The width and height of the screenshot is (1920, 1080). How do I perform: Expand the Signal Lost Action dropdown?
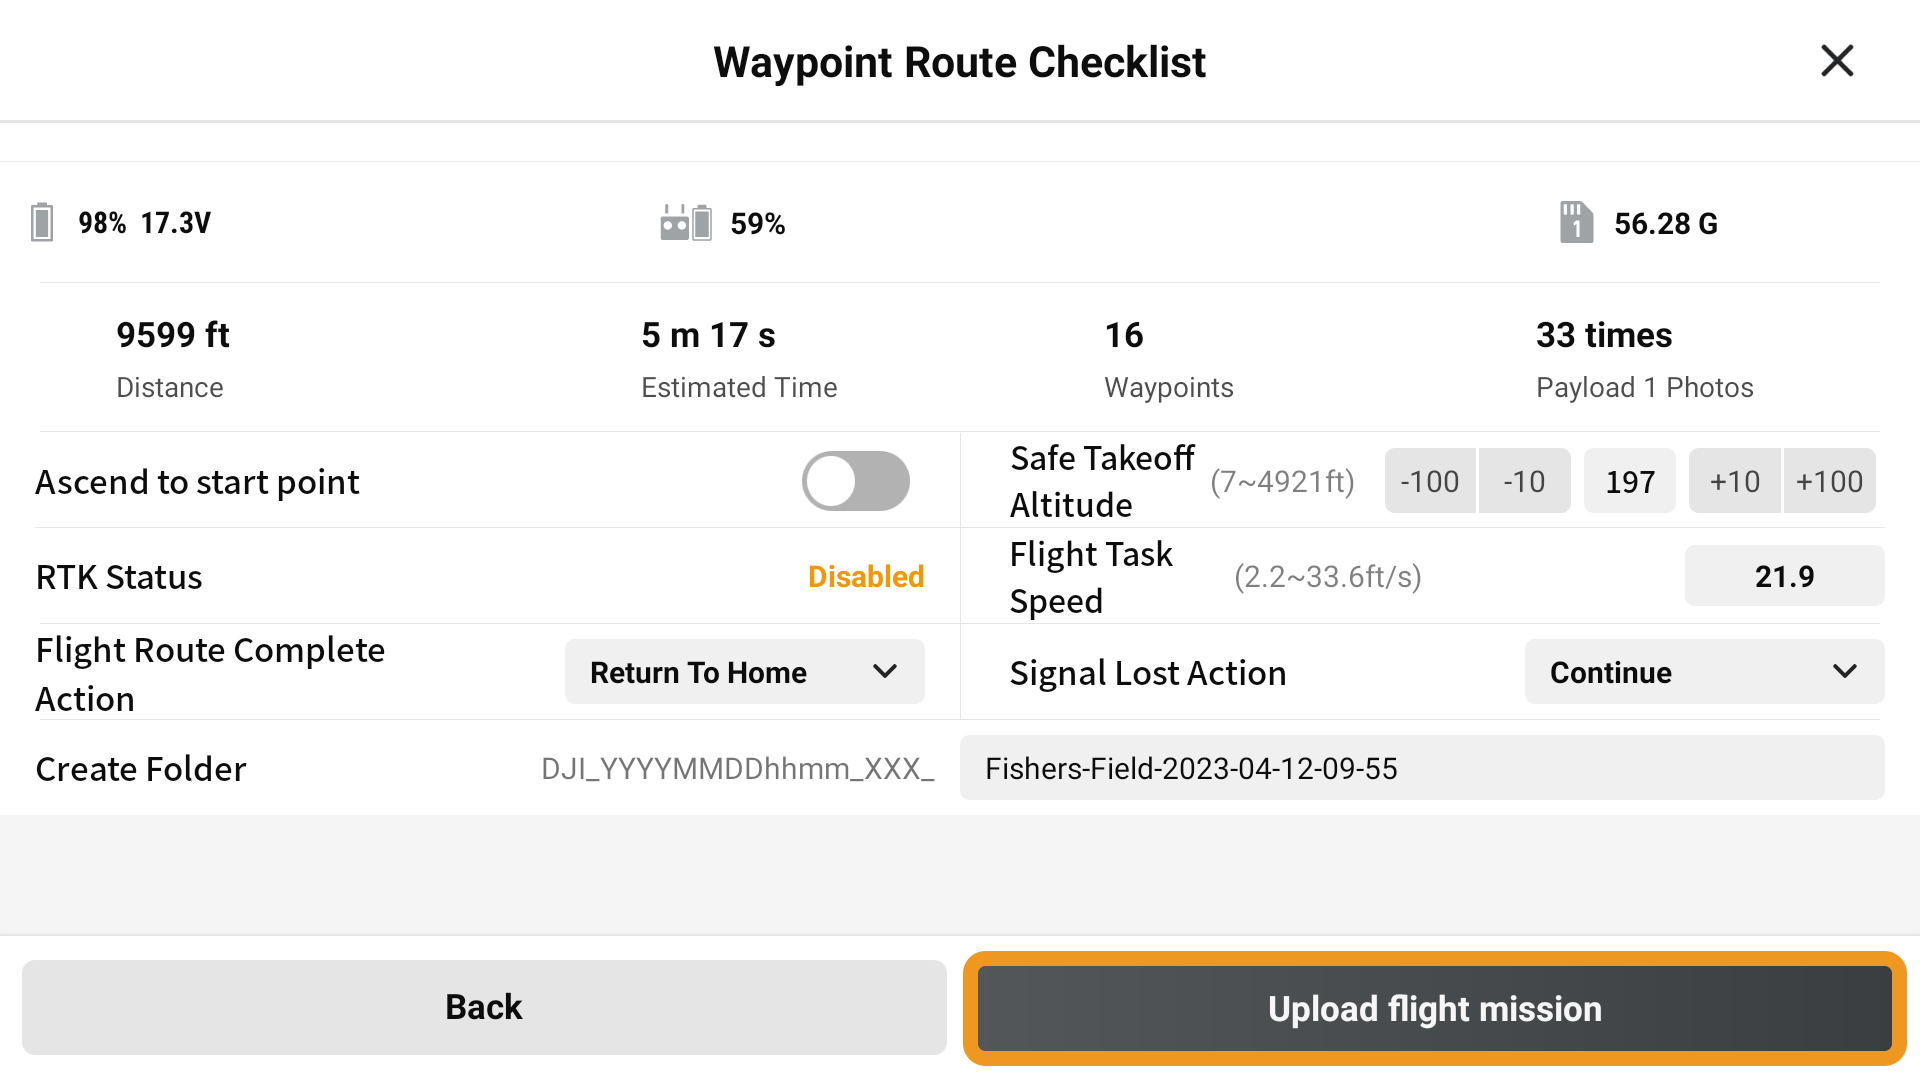(1703, 672)
